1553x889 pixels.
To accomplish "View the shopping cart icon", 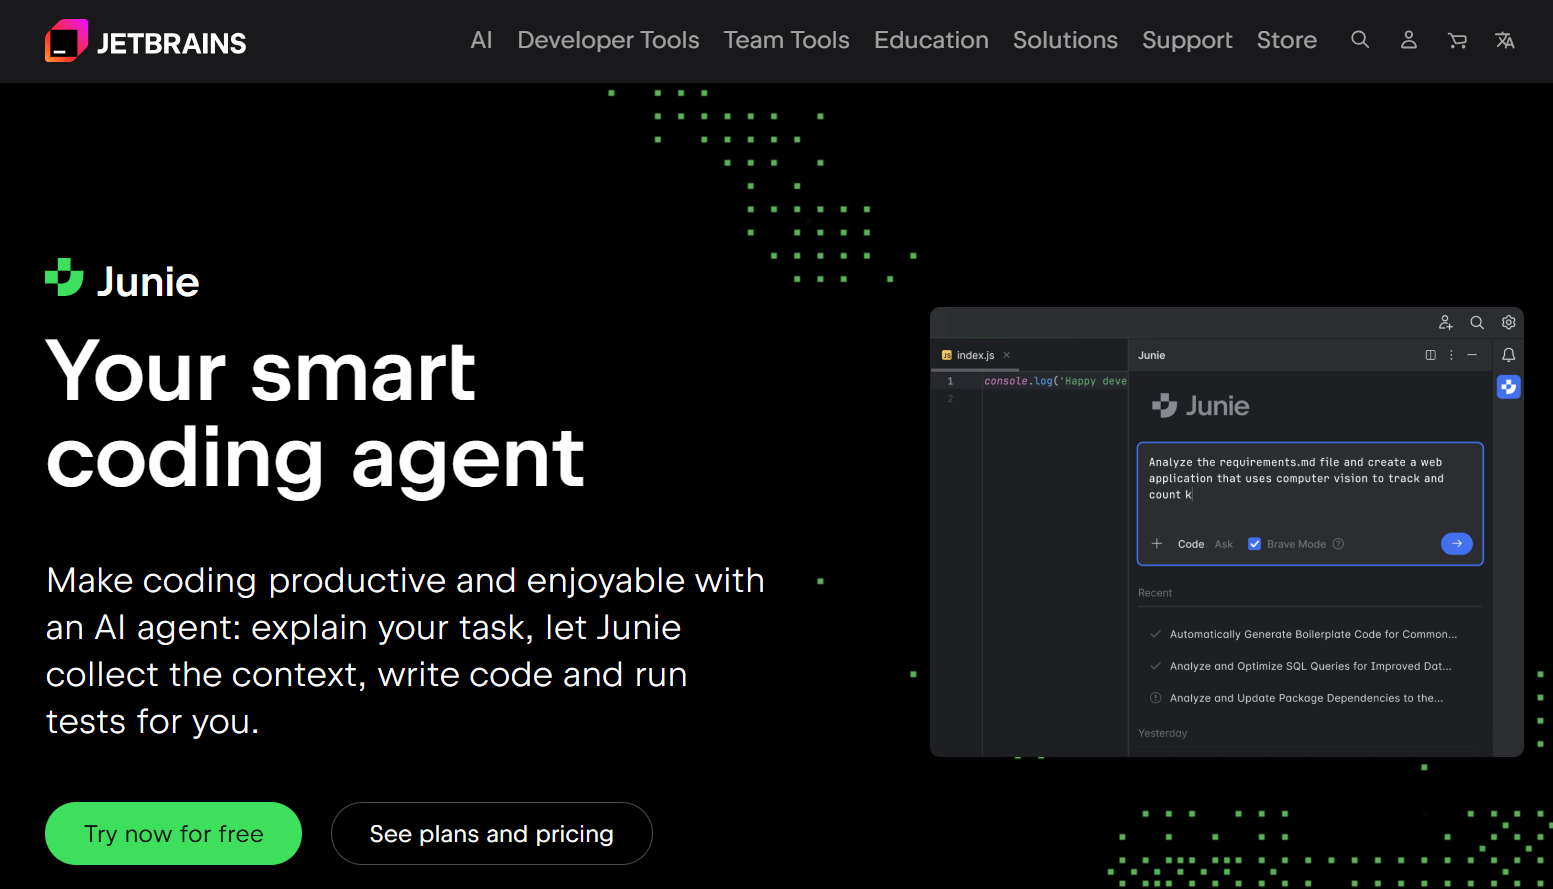I will point(1456,40).
